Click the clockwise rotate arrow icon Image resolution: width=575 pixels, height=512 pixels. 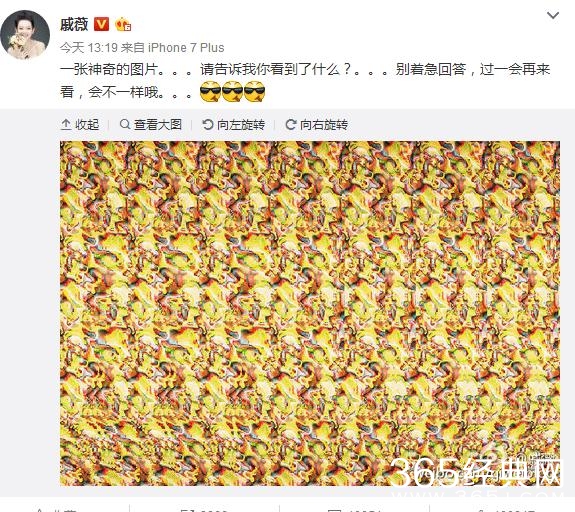[290, 125]
